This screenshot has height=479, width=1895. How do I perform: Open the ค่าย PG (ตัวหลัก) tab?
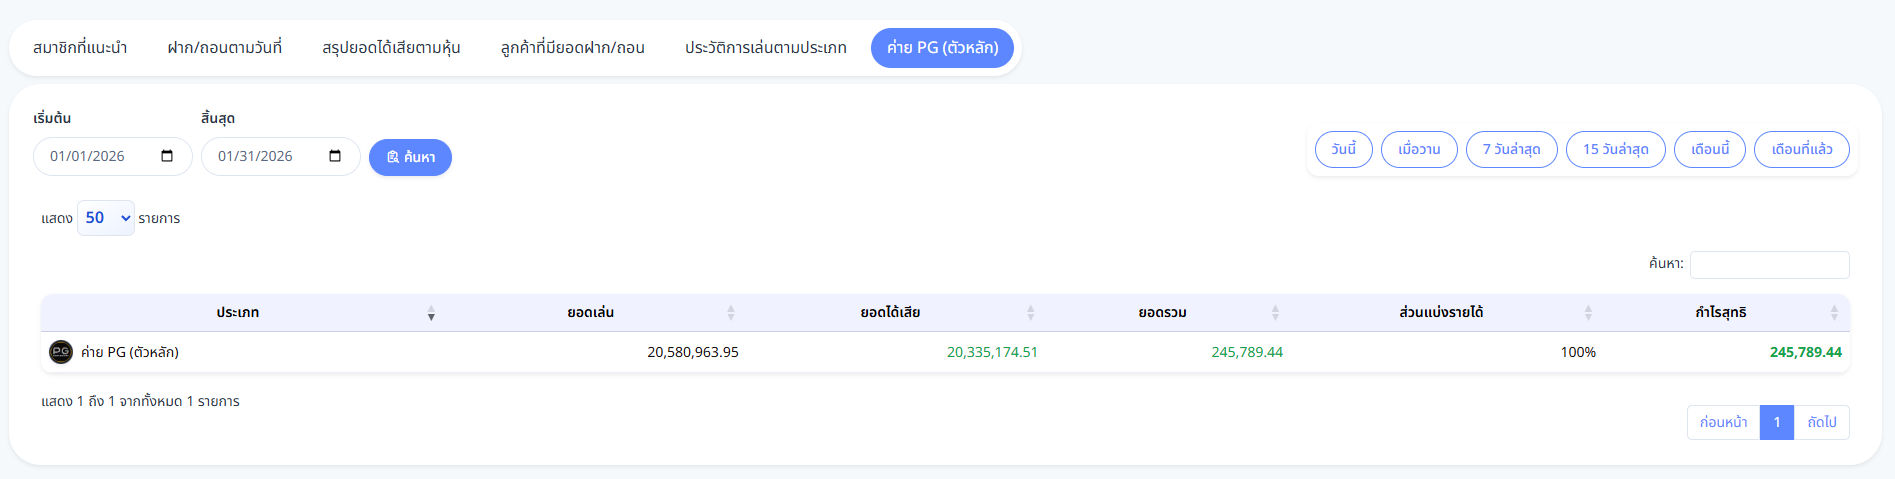click(942, 48)
